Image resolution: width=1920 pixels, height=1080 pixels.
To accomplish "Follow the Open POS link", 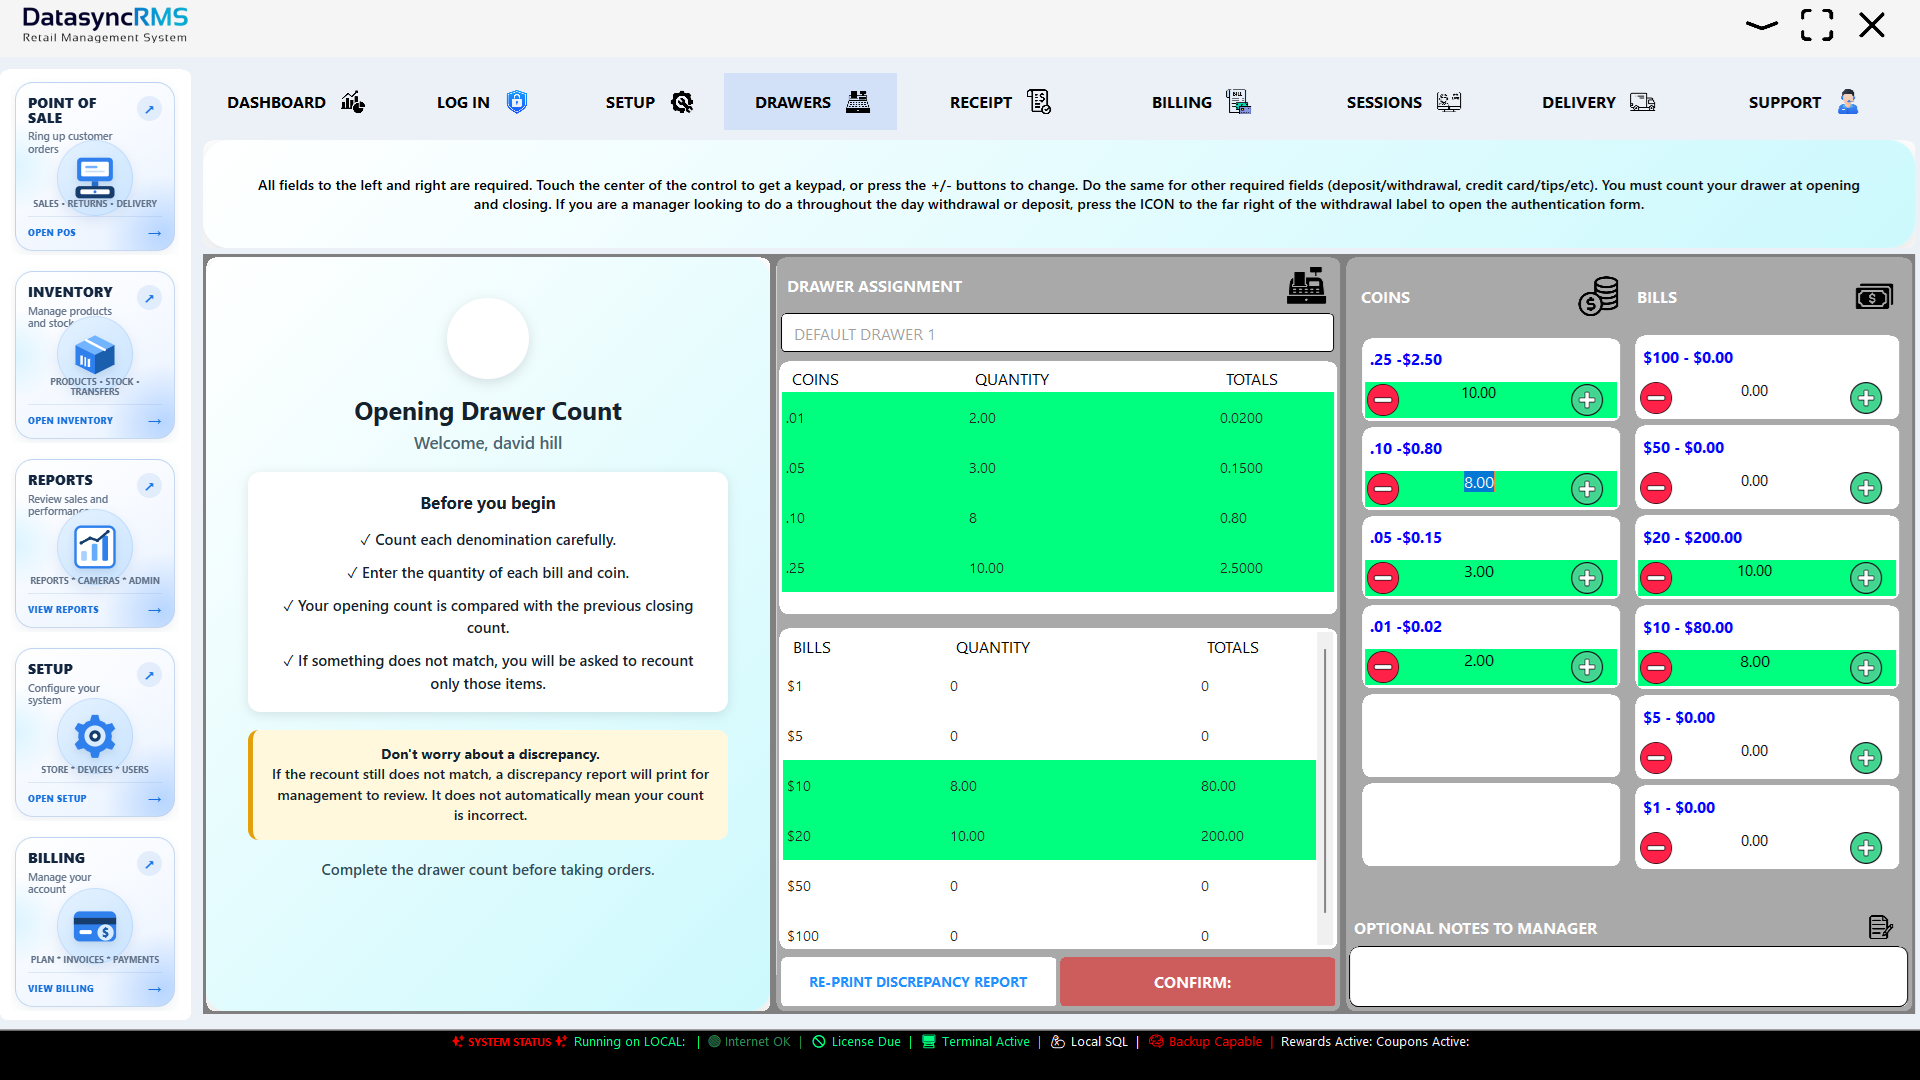I will pyautogui.click(x=94, y=232).
